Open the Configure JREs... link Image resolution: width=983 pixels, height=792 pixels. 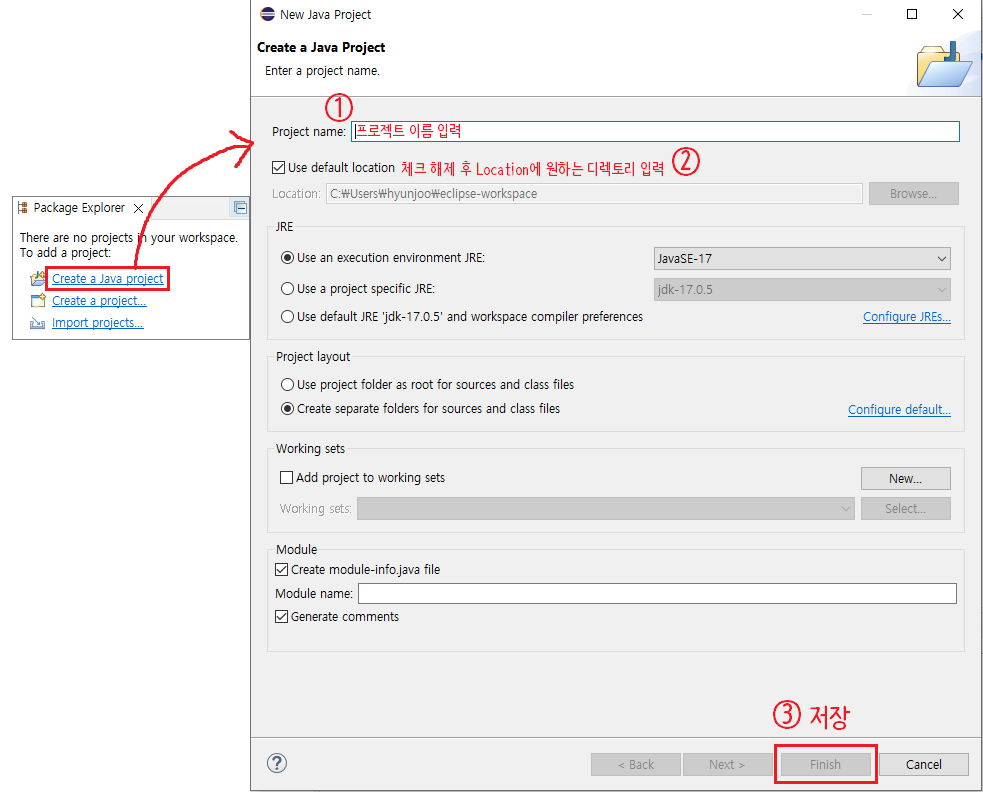point(907,317)
